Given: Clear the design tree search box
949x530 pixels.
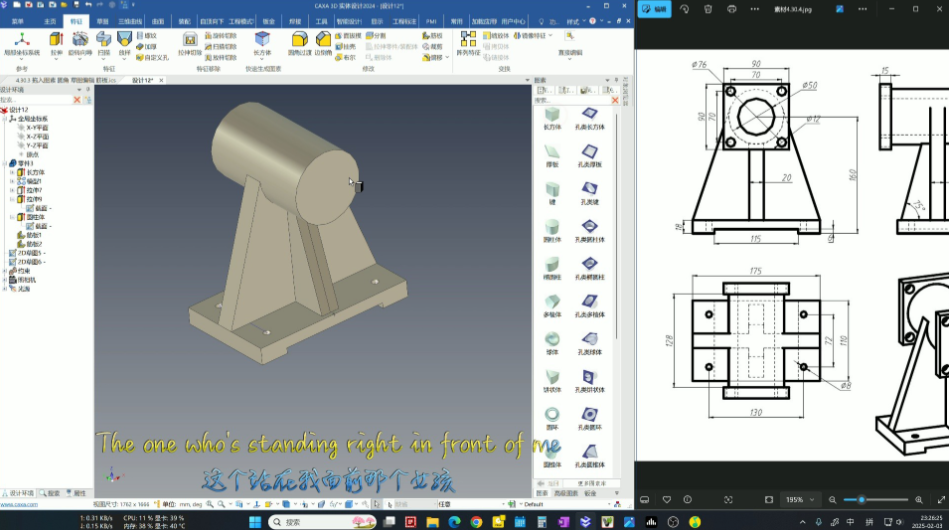Looking at the screenshot, I should point(77,100).
